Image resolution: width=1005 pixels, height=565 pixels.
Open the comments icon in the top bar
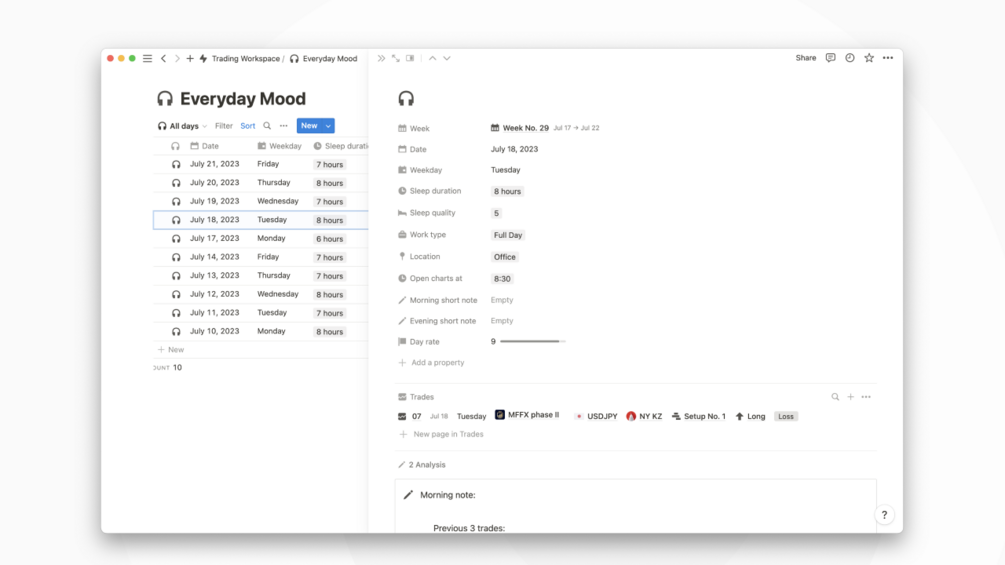[831, 58]
